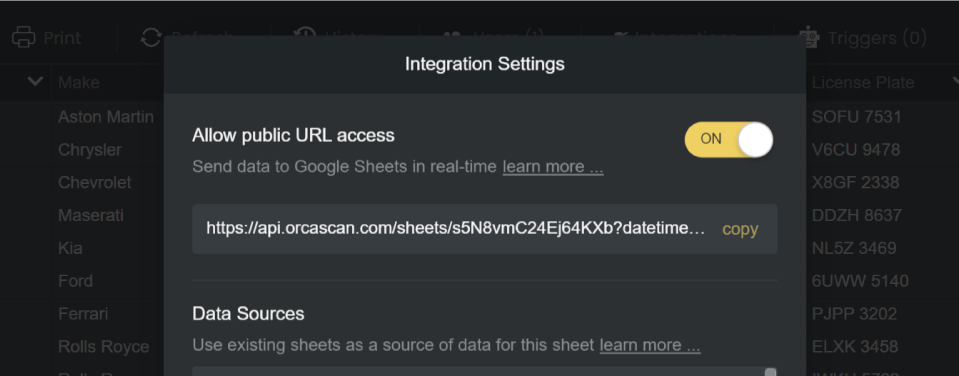The height and width of the screenshot is (376, 959).
Task: Select the Kia cell
Action: pos(70,248)
